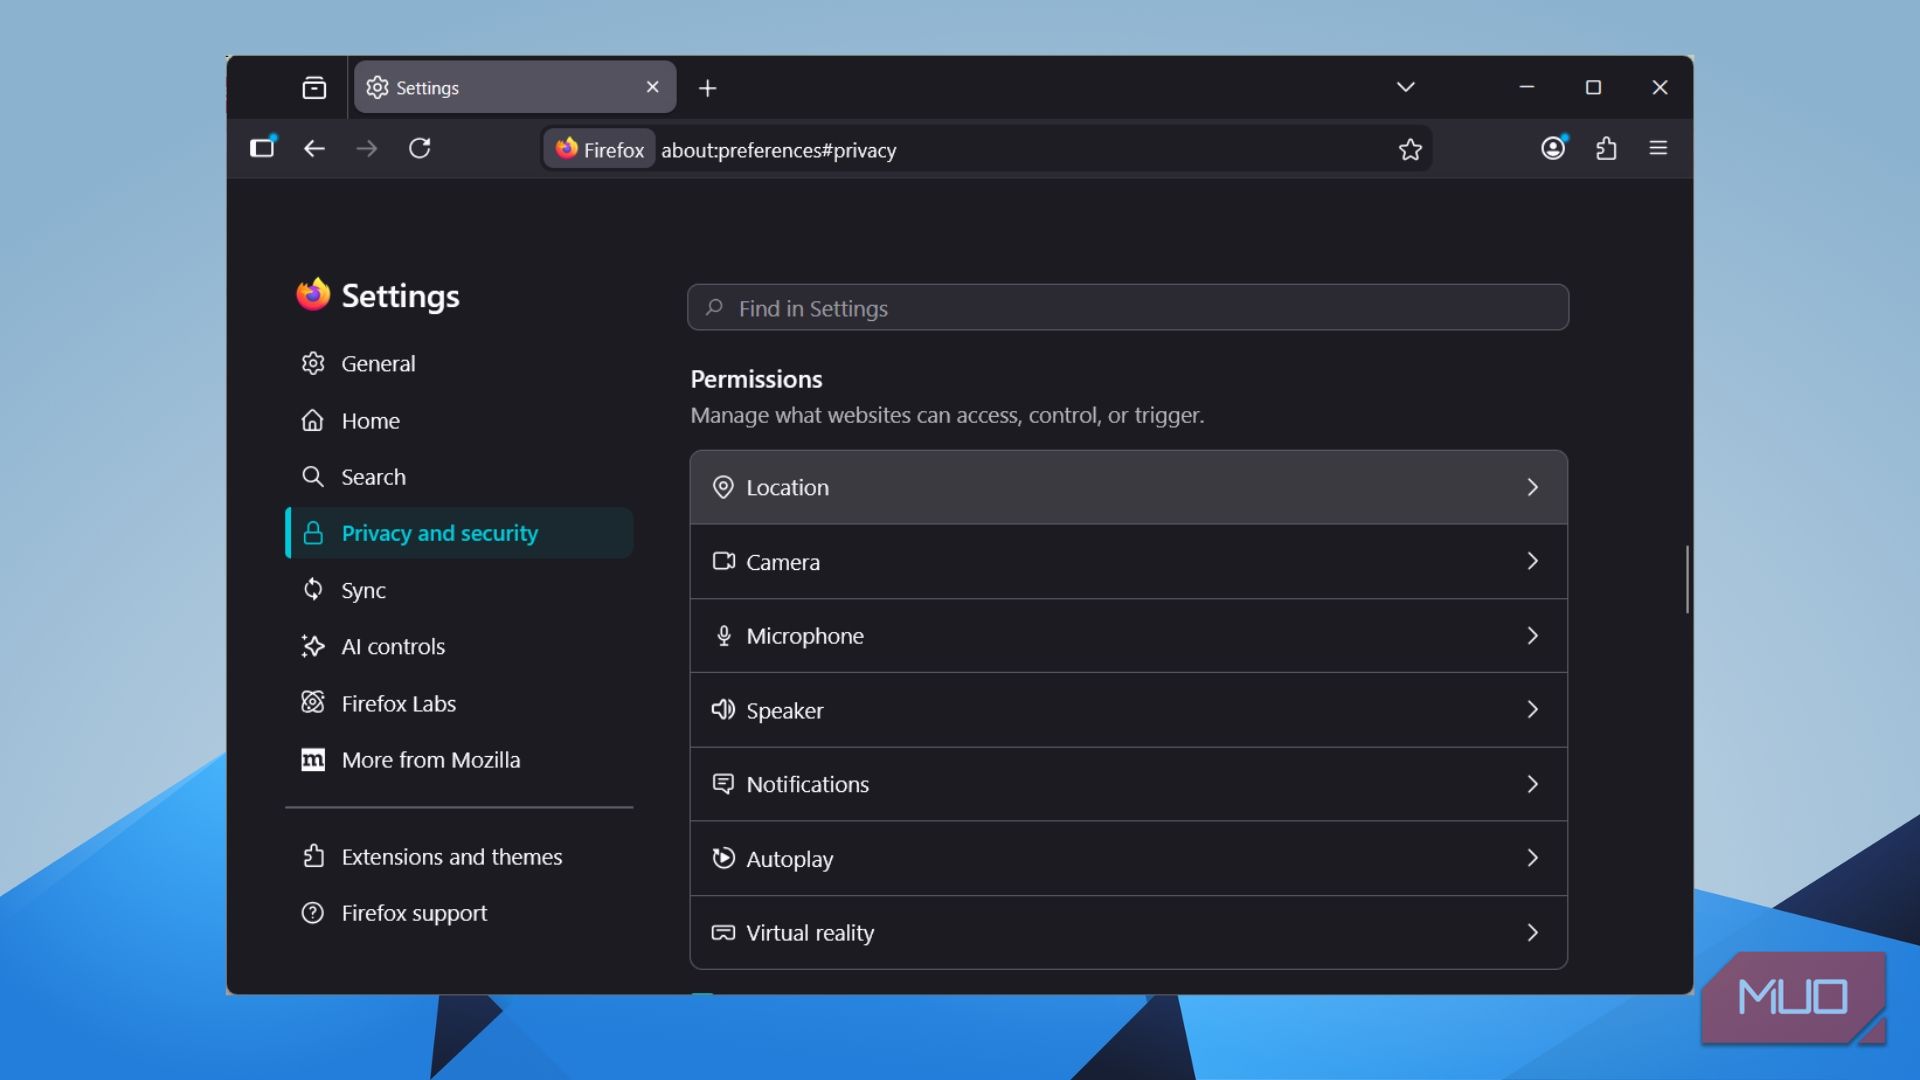Viewport: 1920px width, 1080px height.
Task: Toggle the sidebar panel icon
Action: 263,148
